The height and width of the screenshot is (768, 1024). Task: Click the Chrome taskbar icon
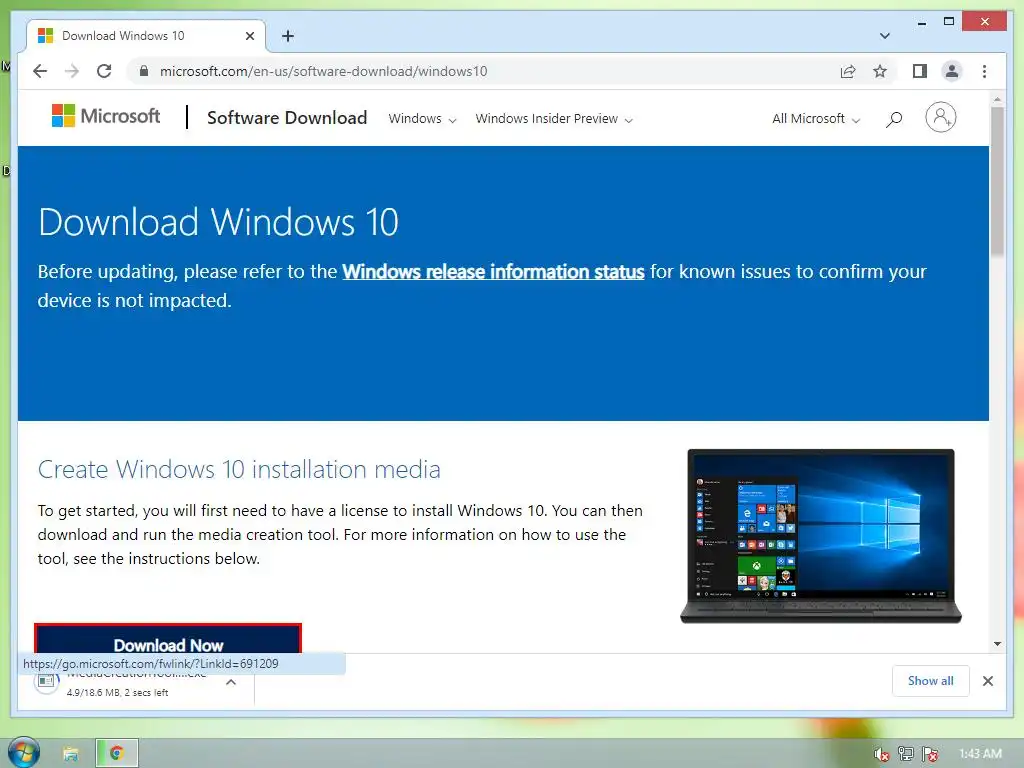(117, 754)
